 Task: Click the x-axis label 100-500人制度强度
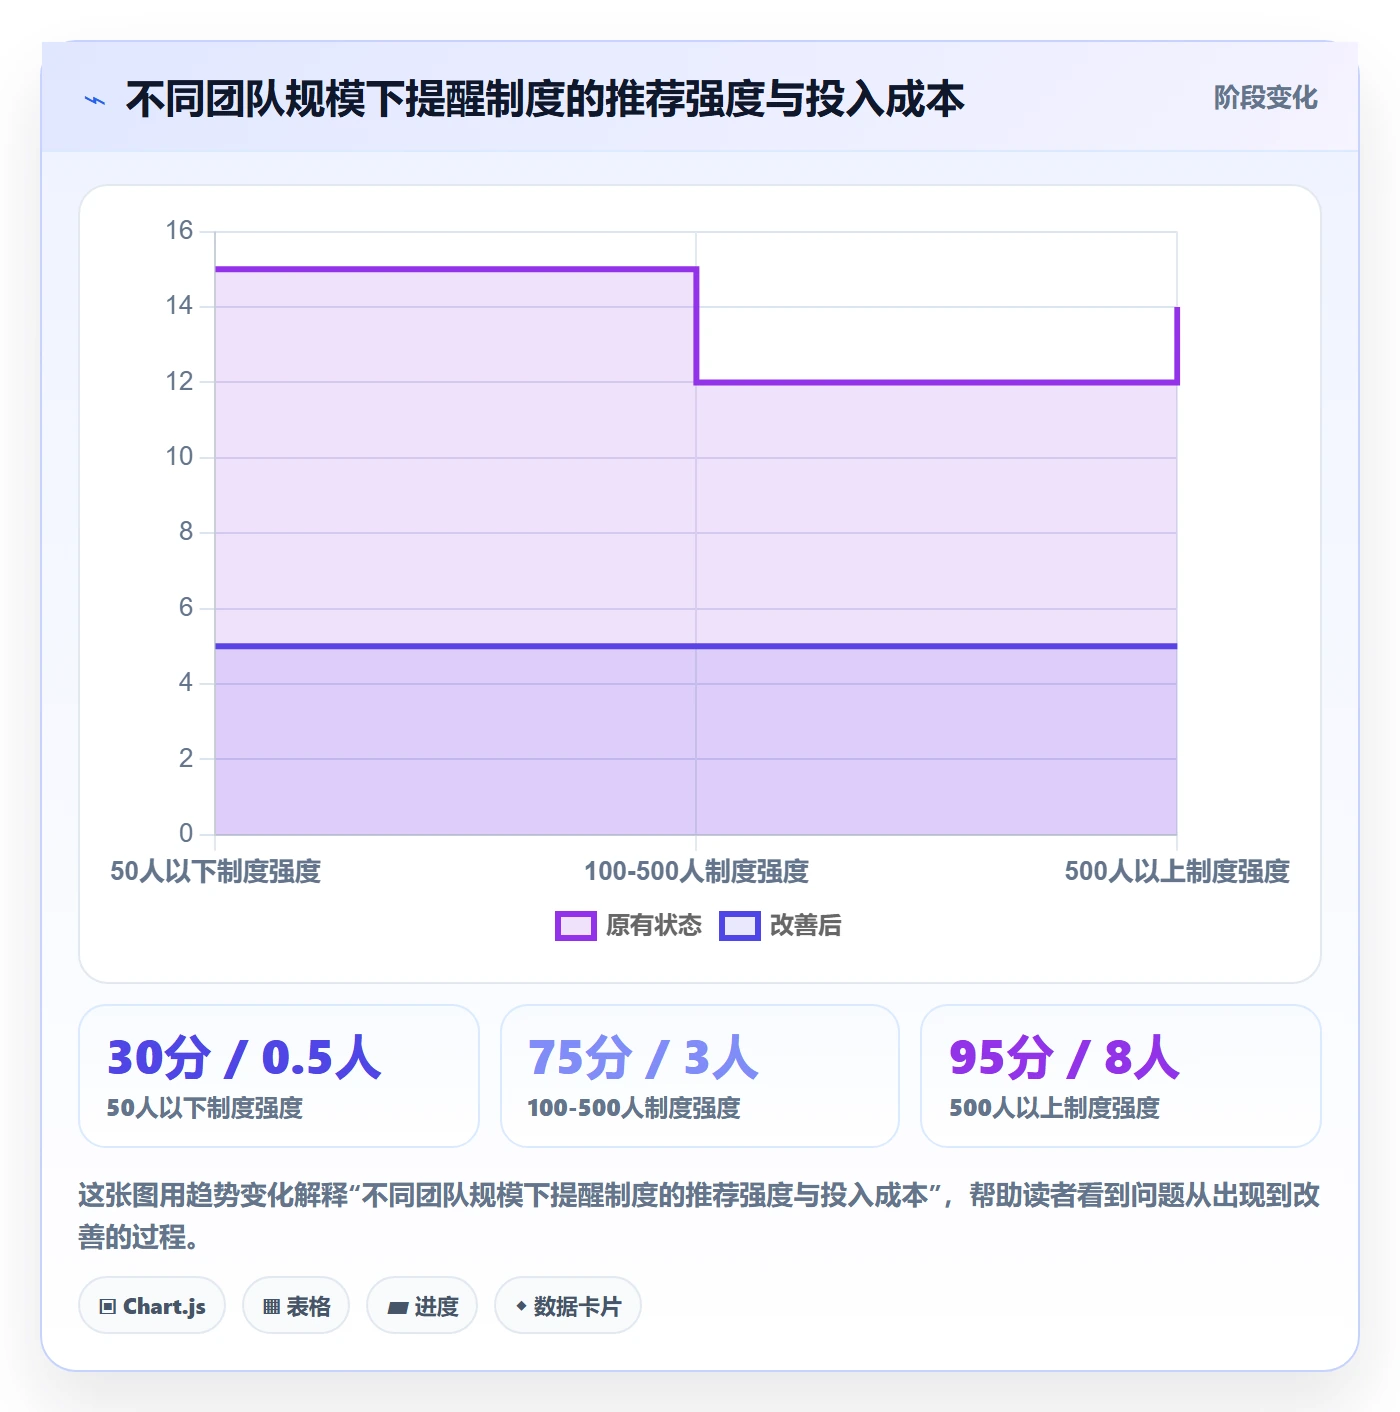coord(696,871)
